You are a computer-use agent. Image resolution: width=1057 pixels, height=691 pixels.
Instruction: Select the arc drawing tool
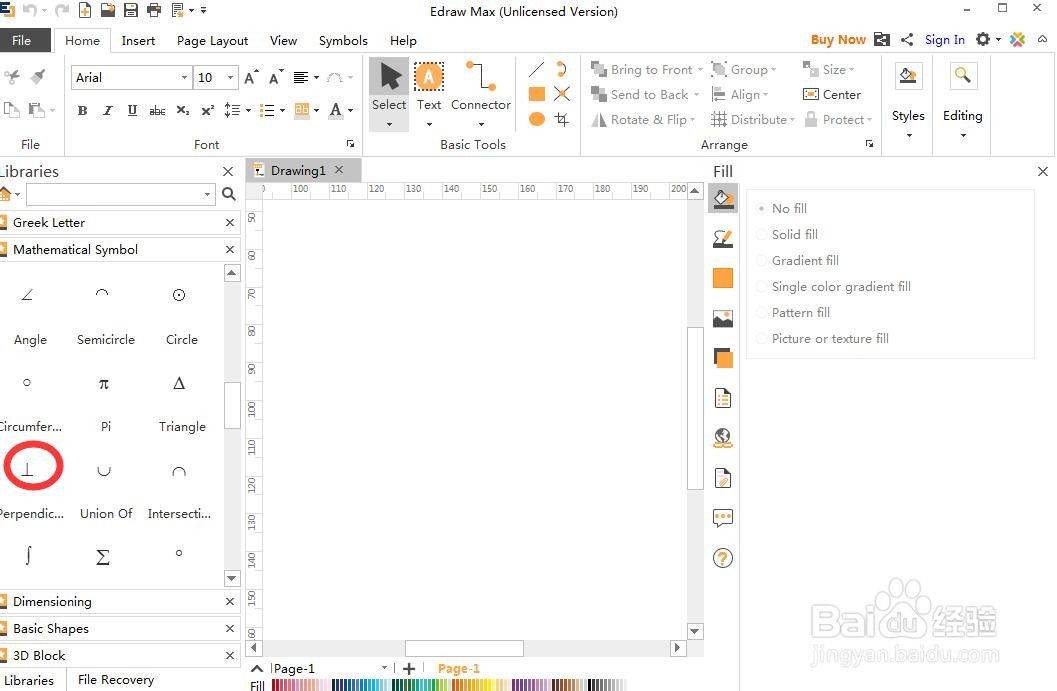tap(562, 69)
